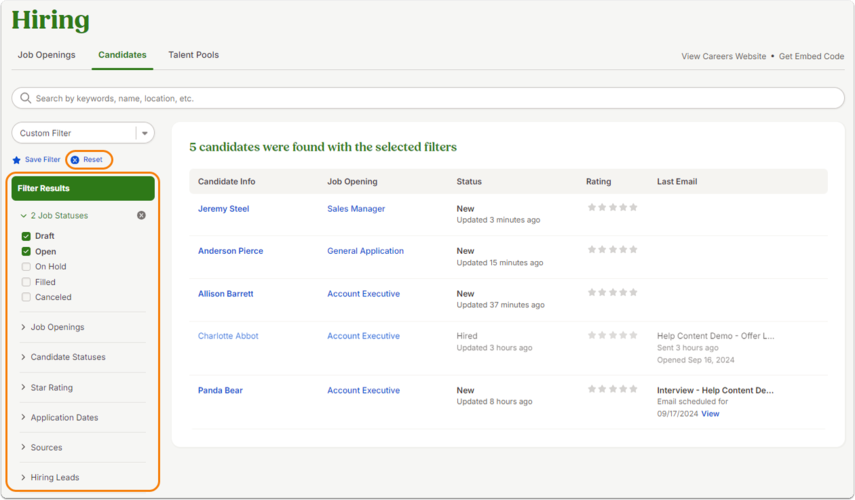This screenshot has height=500, width=855.
Task: Click the Candidate Info column header
Action: coord(226,182)
